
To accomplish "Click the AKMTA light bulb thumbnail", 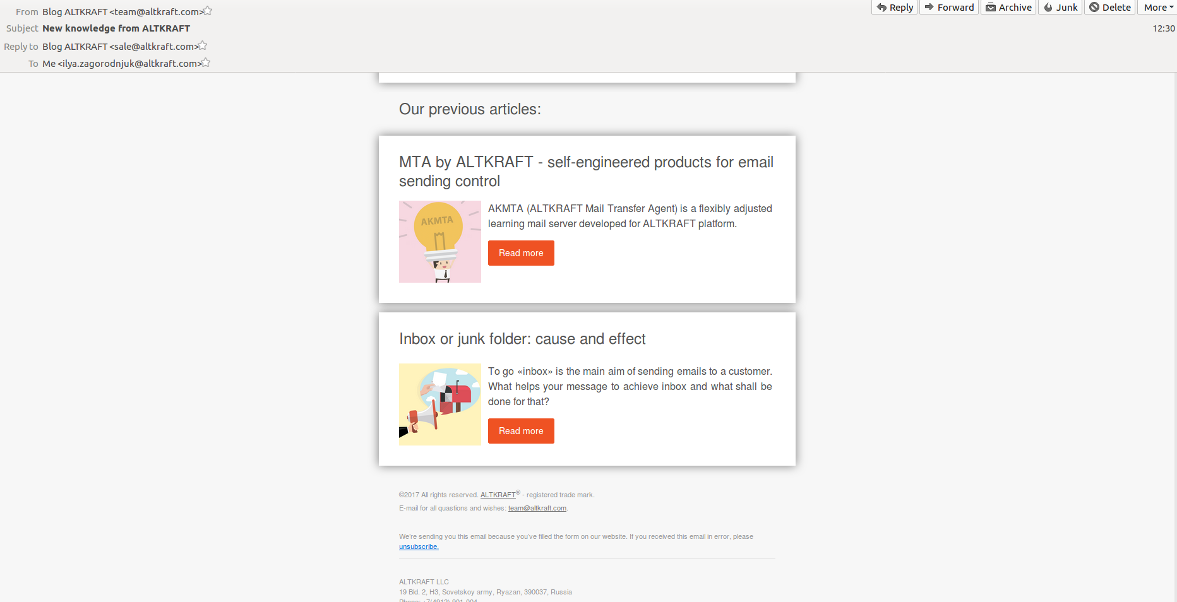I will (x=440, y=242).
